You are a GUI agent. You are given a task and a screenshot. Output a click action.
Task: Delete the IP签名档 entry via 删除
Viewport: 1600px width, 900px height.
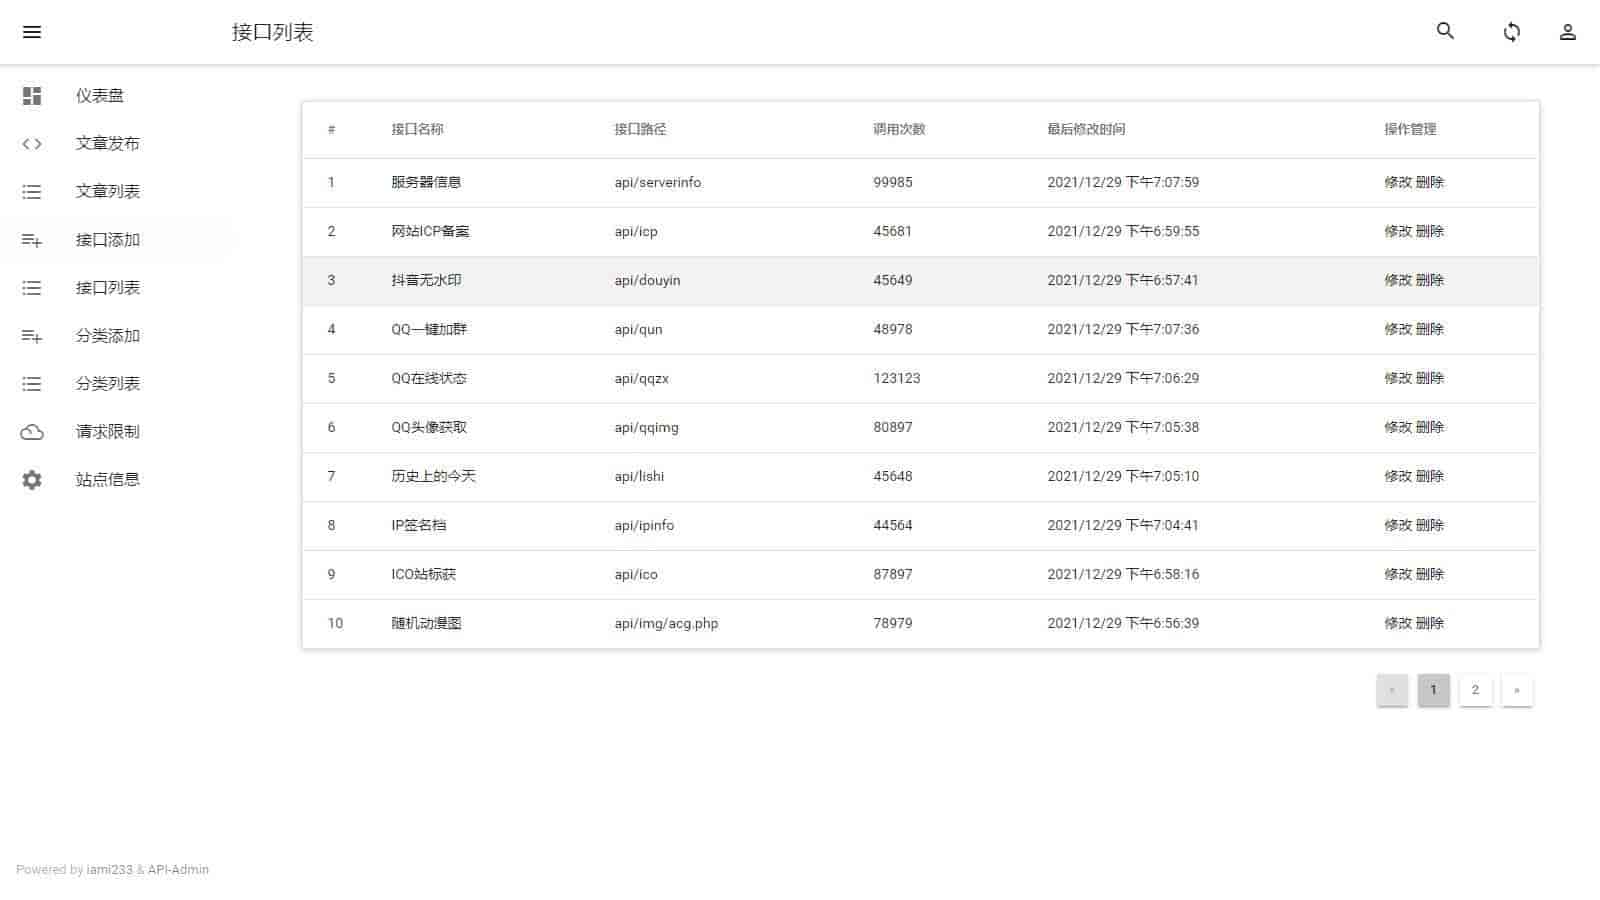1430,525
